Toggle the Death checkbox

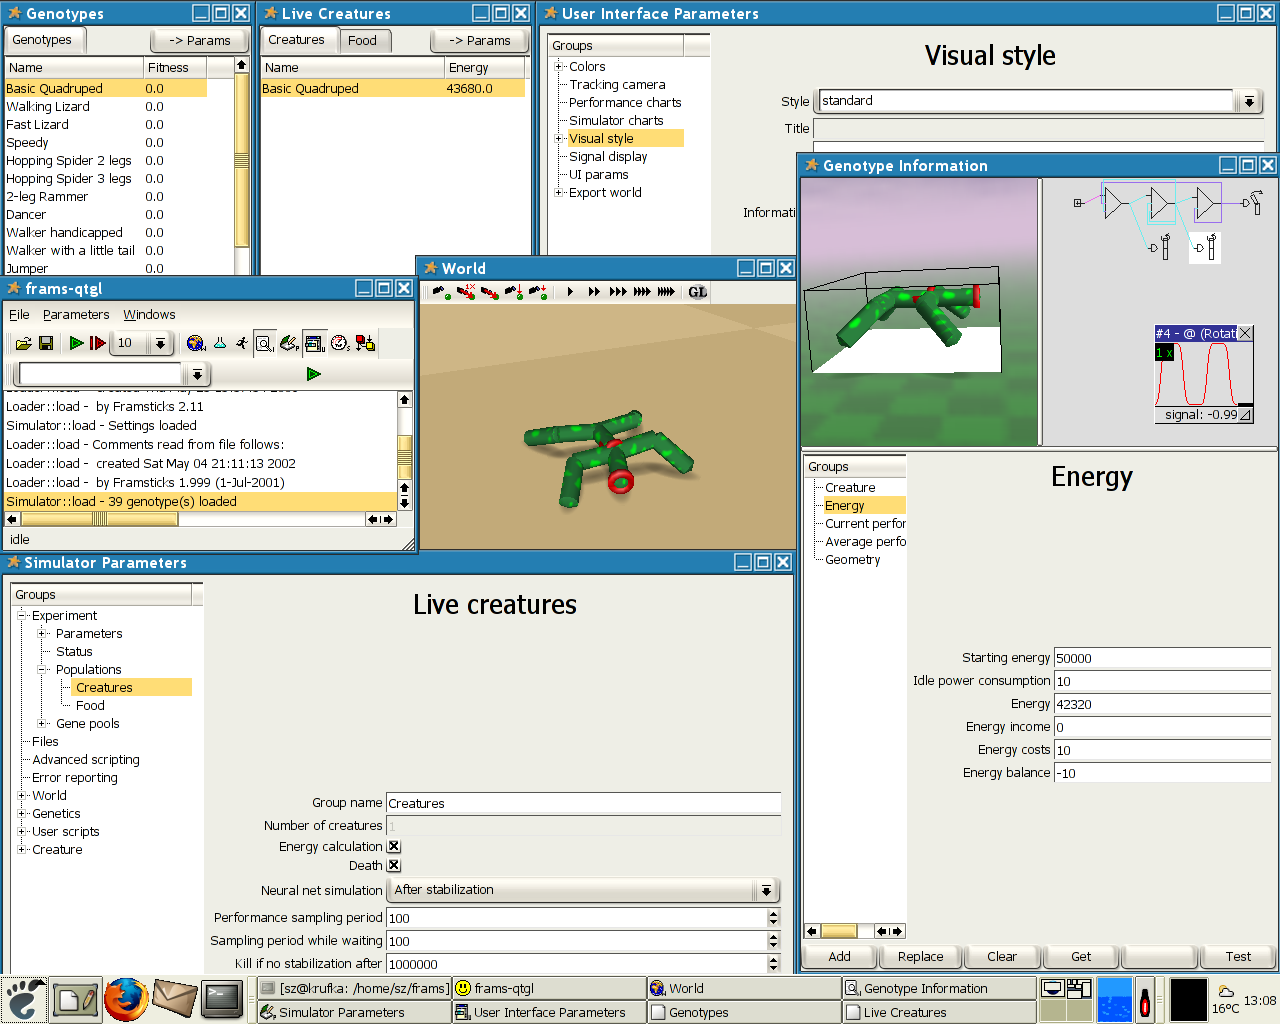pos(394,865)
